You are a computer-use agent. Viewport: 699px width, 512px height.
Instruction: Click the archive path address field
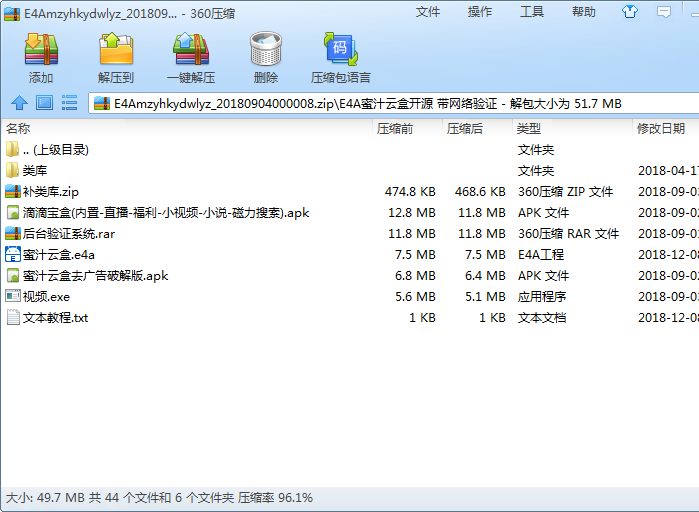coord(394,104)
